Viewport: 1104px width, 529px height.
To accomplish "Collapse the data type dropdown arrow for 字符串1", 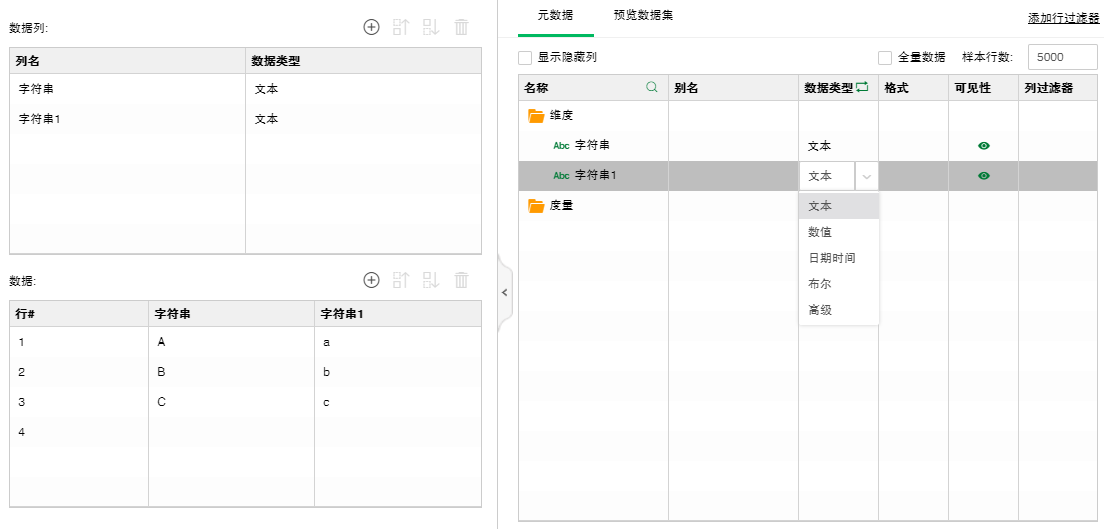I will [x=866, y=176].
